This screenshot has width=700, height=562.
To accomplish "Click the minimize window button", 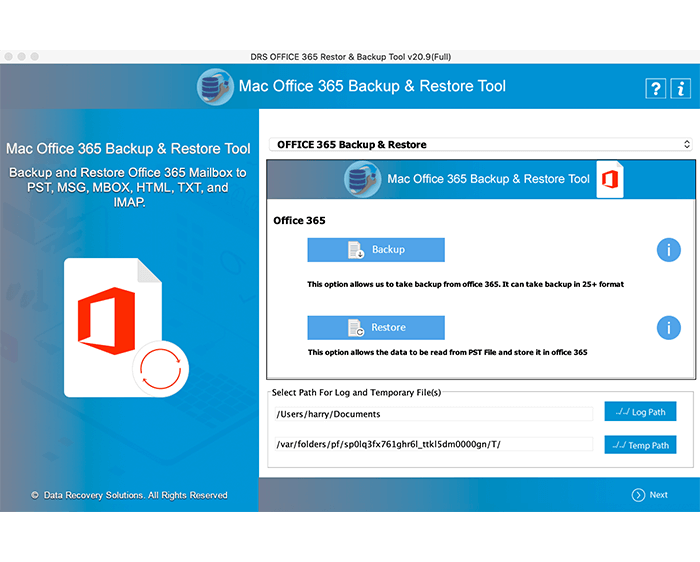I will pyautogui.click(x=21, y=56).
